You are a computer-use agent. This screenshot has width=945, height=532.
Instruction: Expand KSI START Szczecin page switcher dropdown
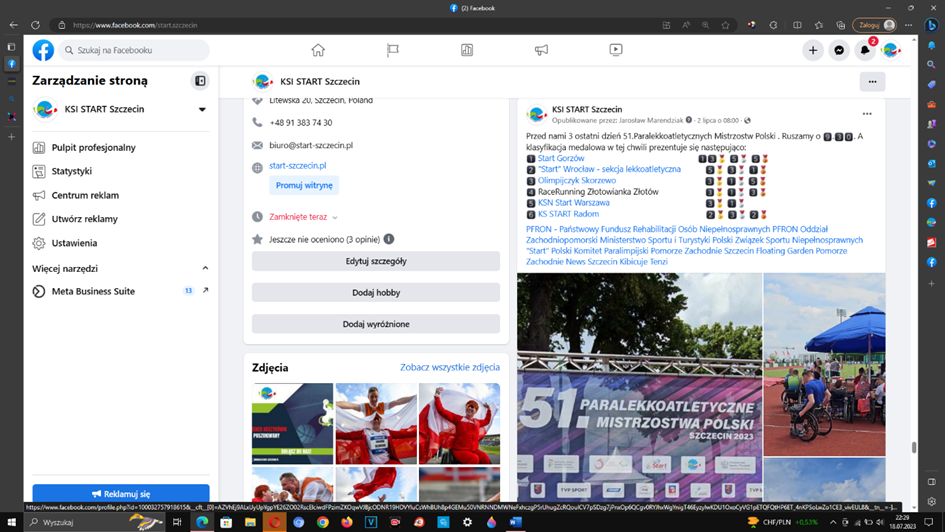(x=202, y=110)
